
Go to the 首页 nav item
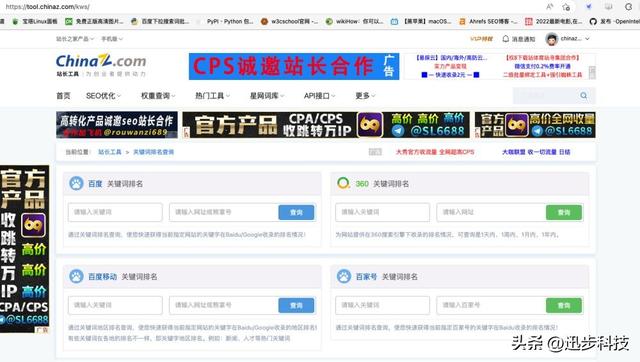pos(63,96)
